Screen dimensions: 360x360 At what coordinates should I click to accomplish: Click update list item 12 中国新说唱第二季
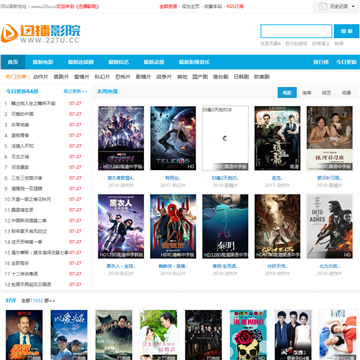pos(29,221)
